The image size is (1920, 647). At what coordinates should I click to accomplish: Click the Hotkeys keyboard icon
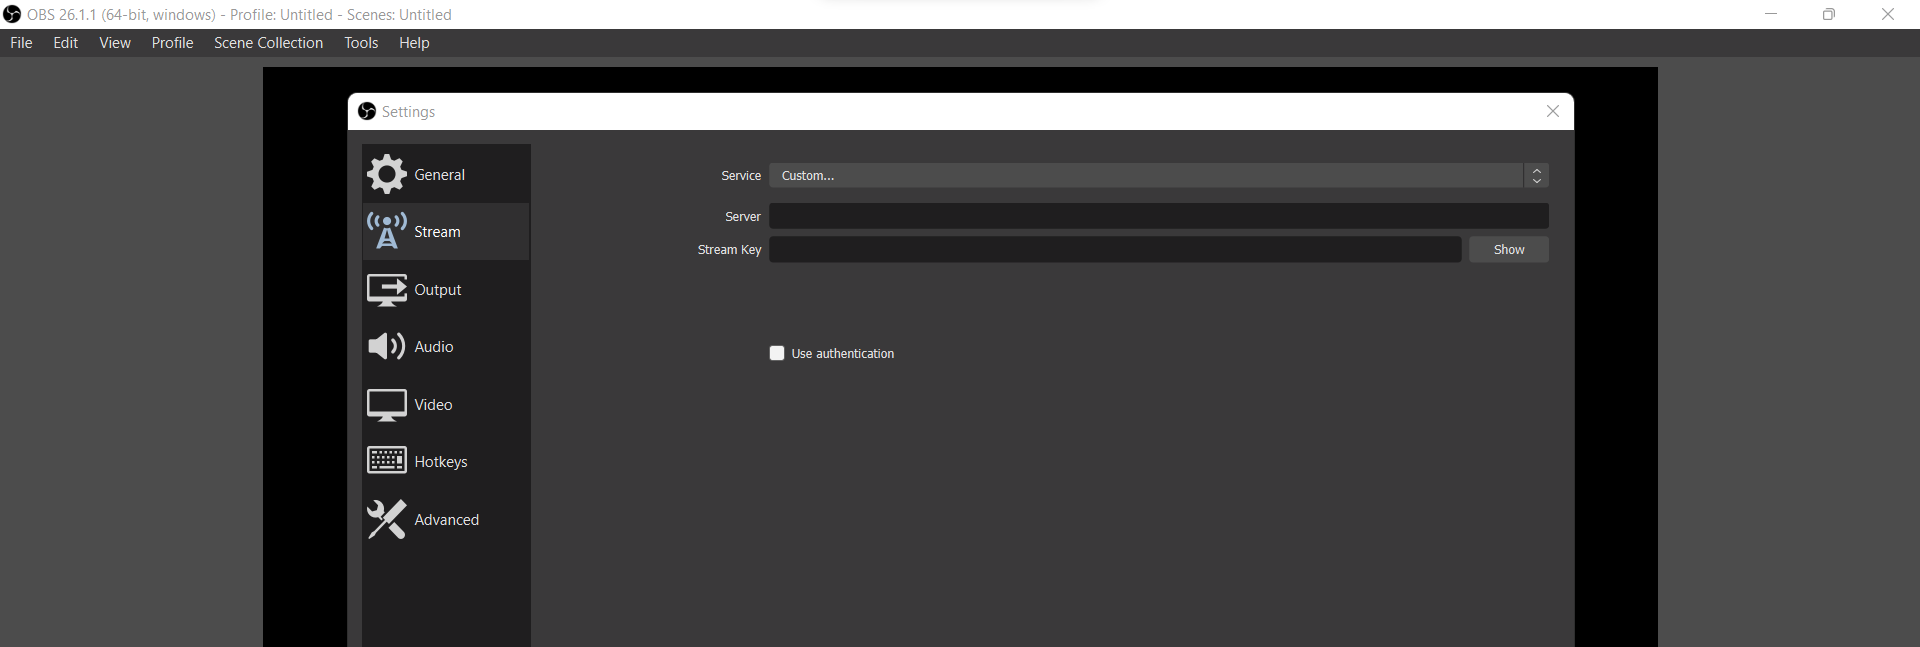point(387,461)
